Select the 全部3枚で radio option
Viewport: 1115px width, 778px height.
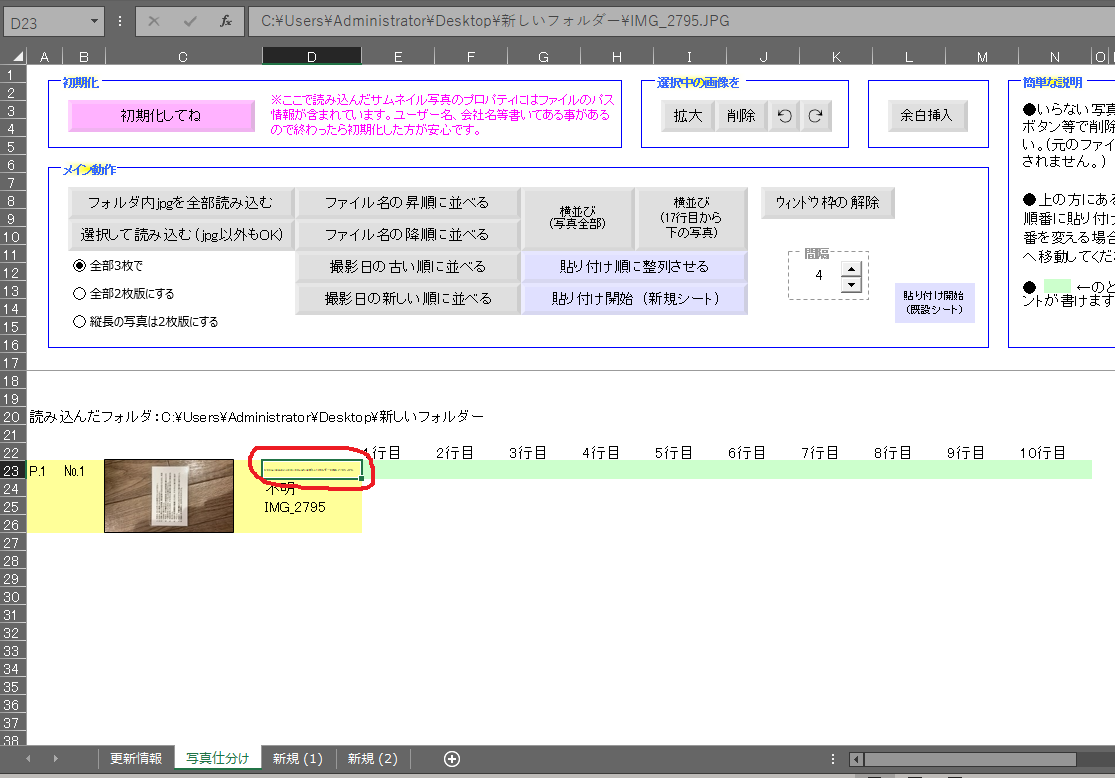pyautogui.click(x=79, y=266)
